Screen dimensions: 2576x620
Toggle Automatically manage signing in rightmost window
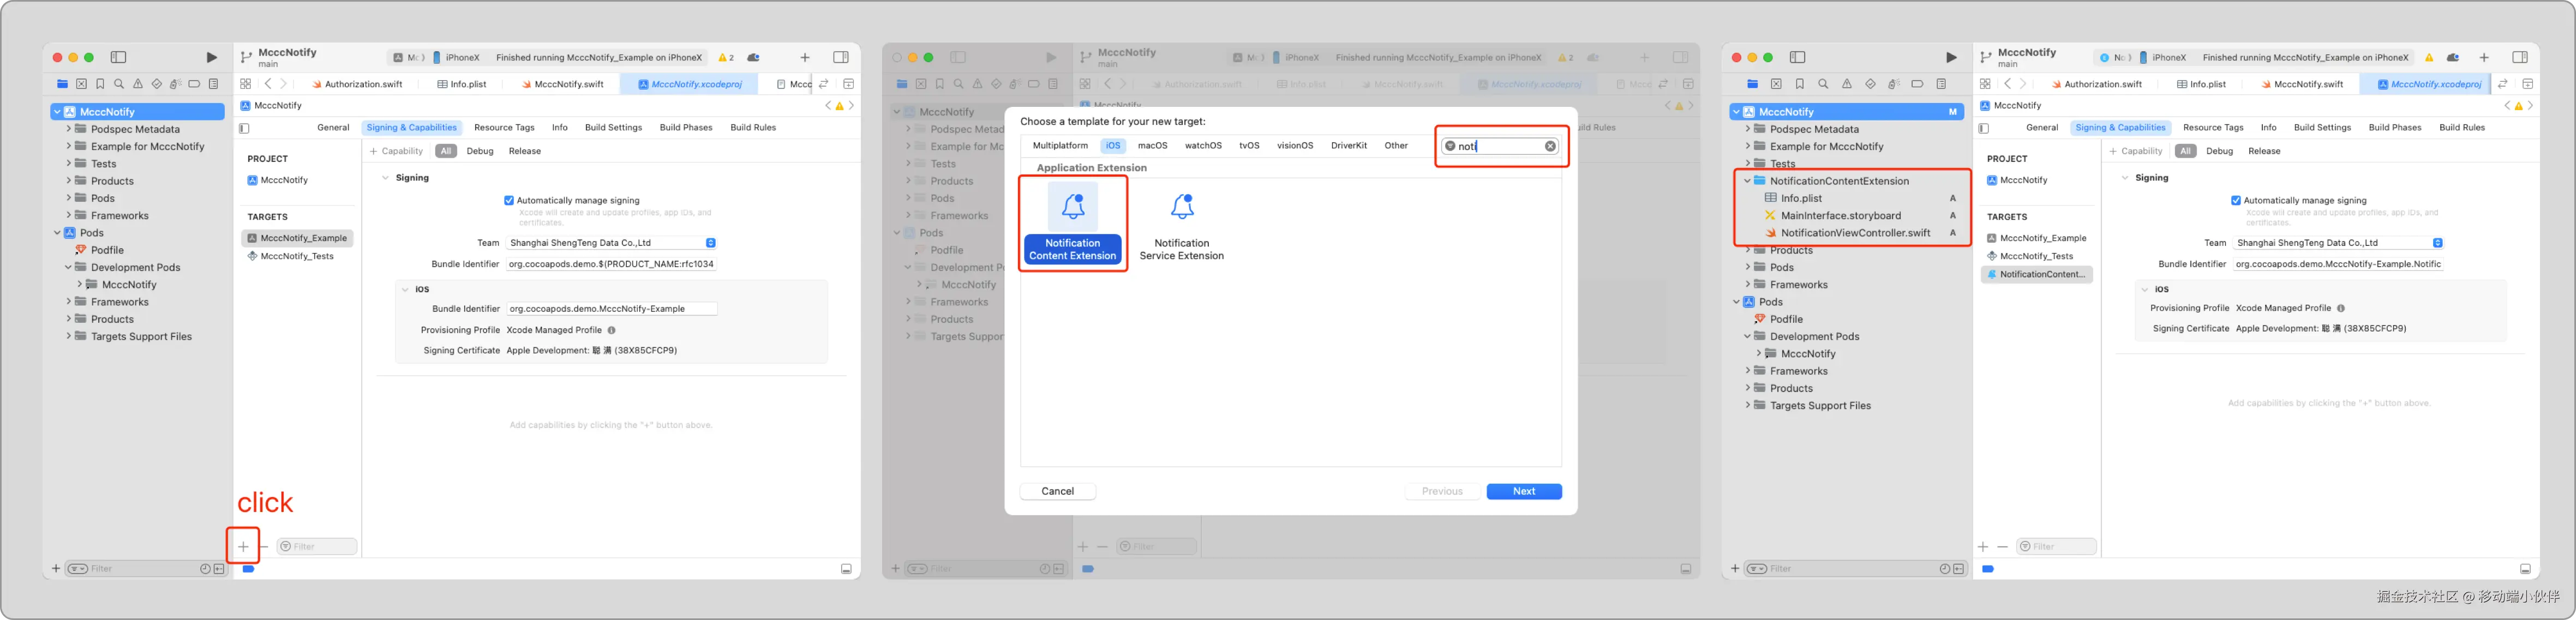(2236, 201)
